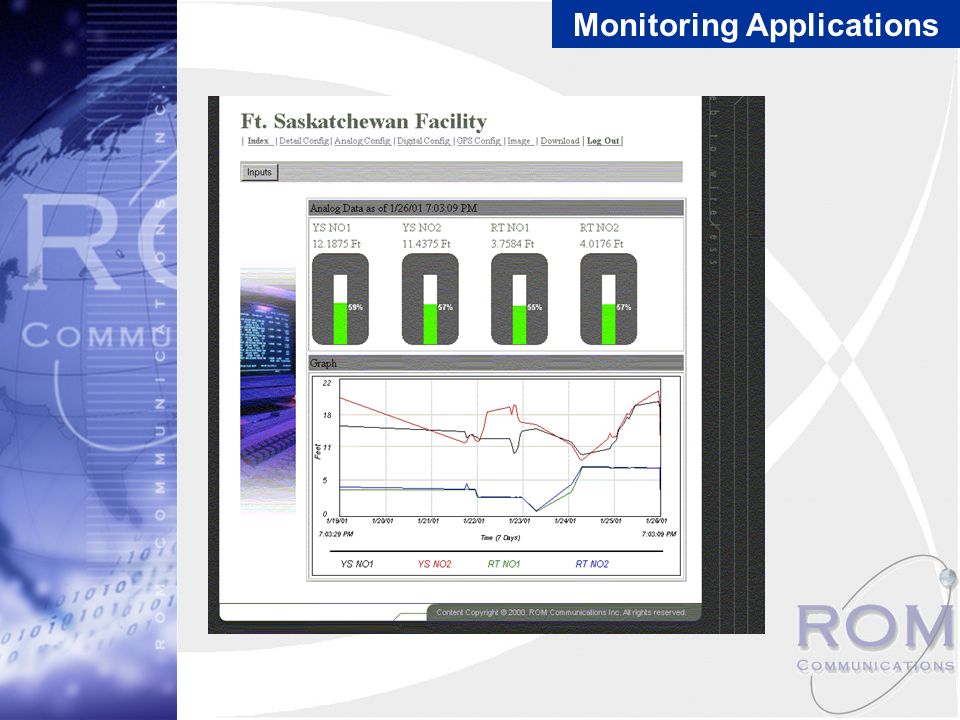Click the Analog Data timestamp header
This screenshot has height=720, width=960.
496,208
